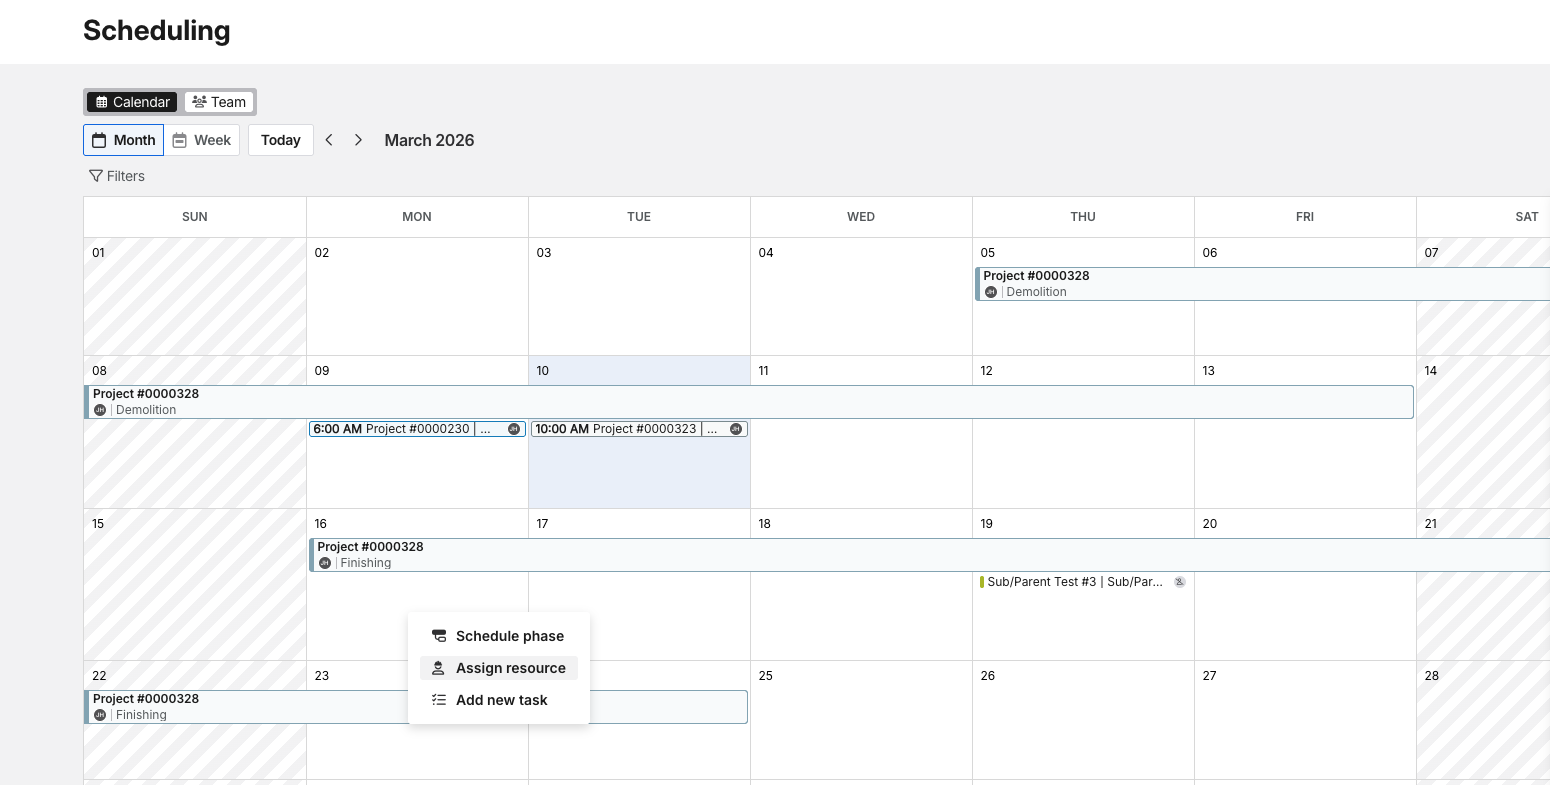This screenshot has height=785, width=1550.
Task: Expand the Filters panel
Action: pos(117,176)
